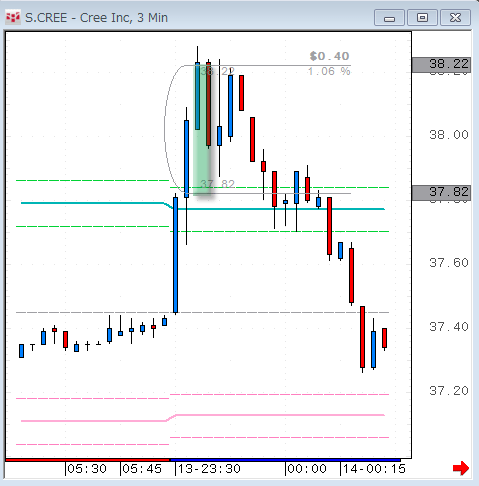Click the red scroll-forward arrow
This screenshot has width=479, height=486.
click(461, 468)
